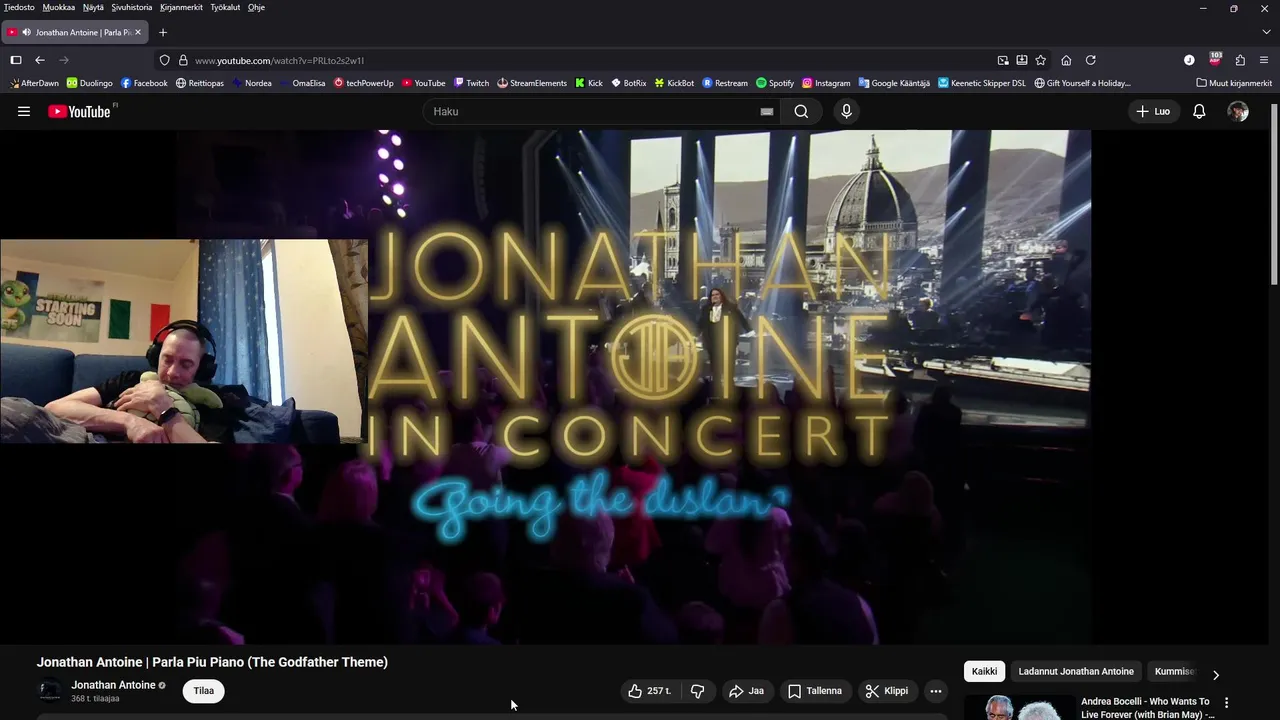This screenshot has width=1280, height=720.
Task: Subscribe with Tilaa button
Action: [204, 691]
